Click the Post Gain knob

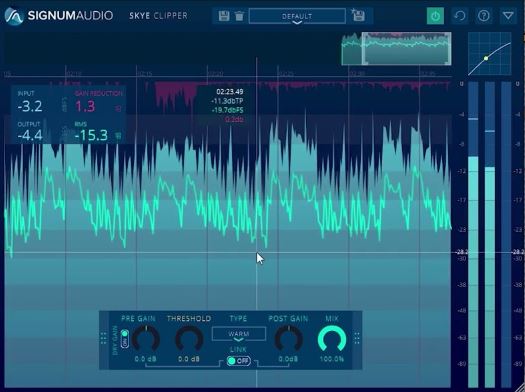289,339
